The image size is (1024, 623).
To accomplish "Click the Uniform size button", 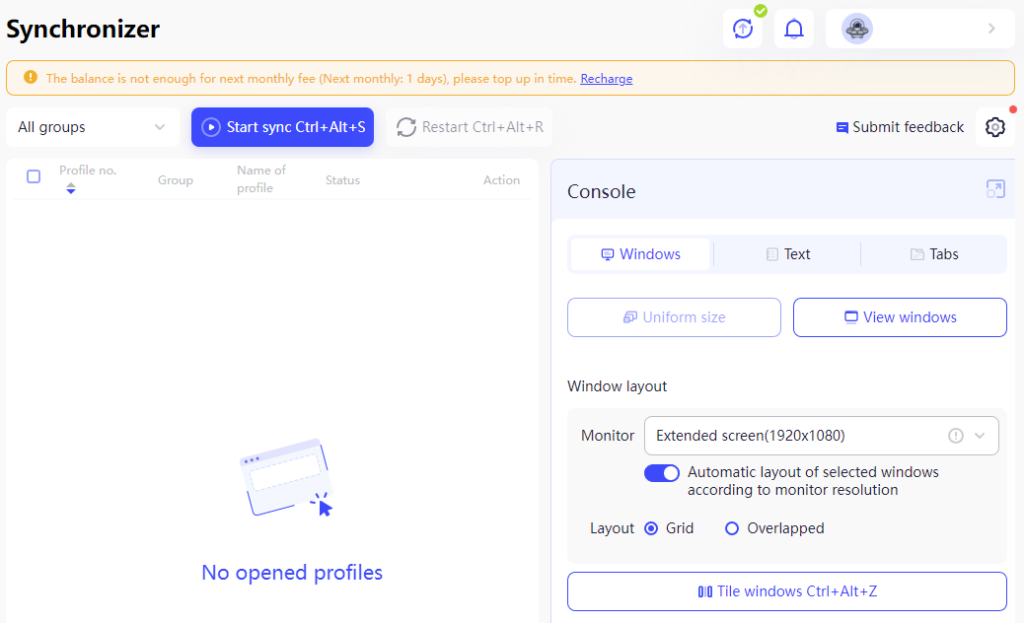I will pos(674,317).
